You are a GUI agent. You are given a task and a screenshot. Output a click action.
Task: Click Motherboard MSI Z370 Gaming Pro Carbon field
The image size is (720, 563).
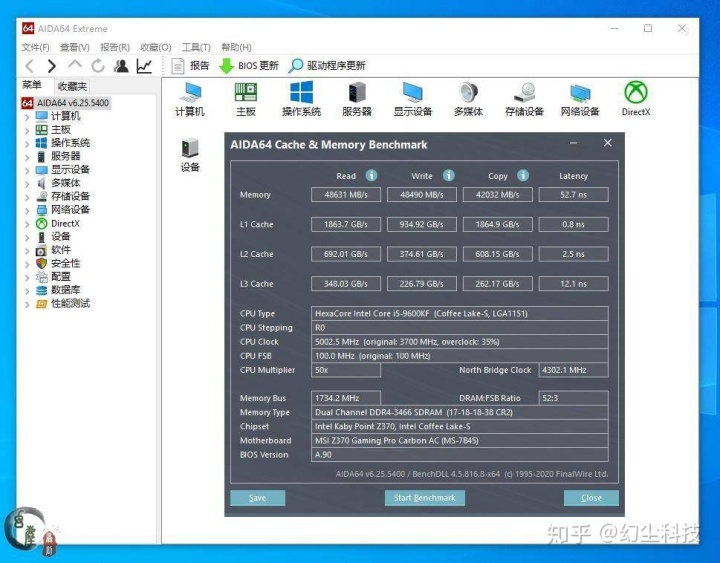click(x=460, y=441)
